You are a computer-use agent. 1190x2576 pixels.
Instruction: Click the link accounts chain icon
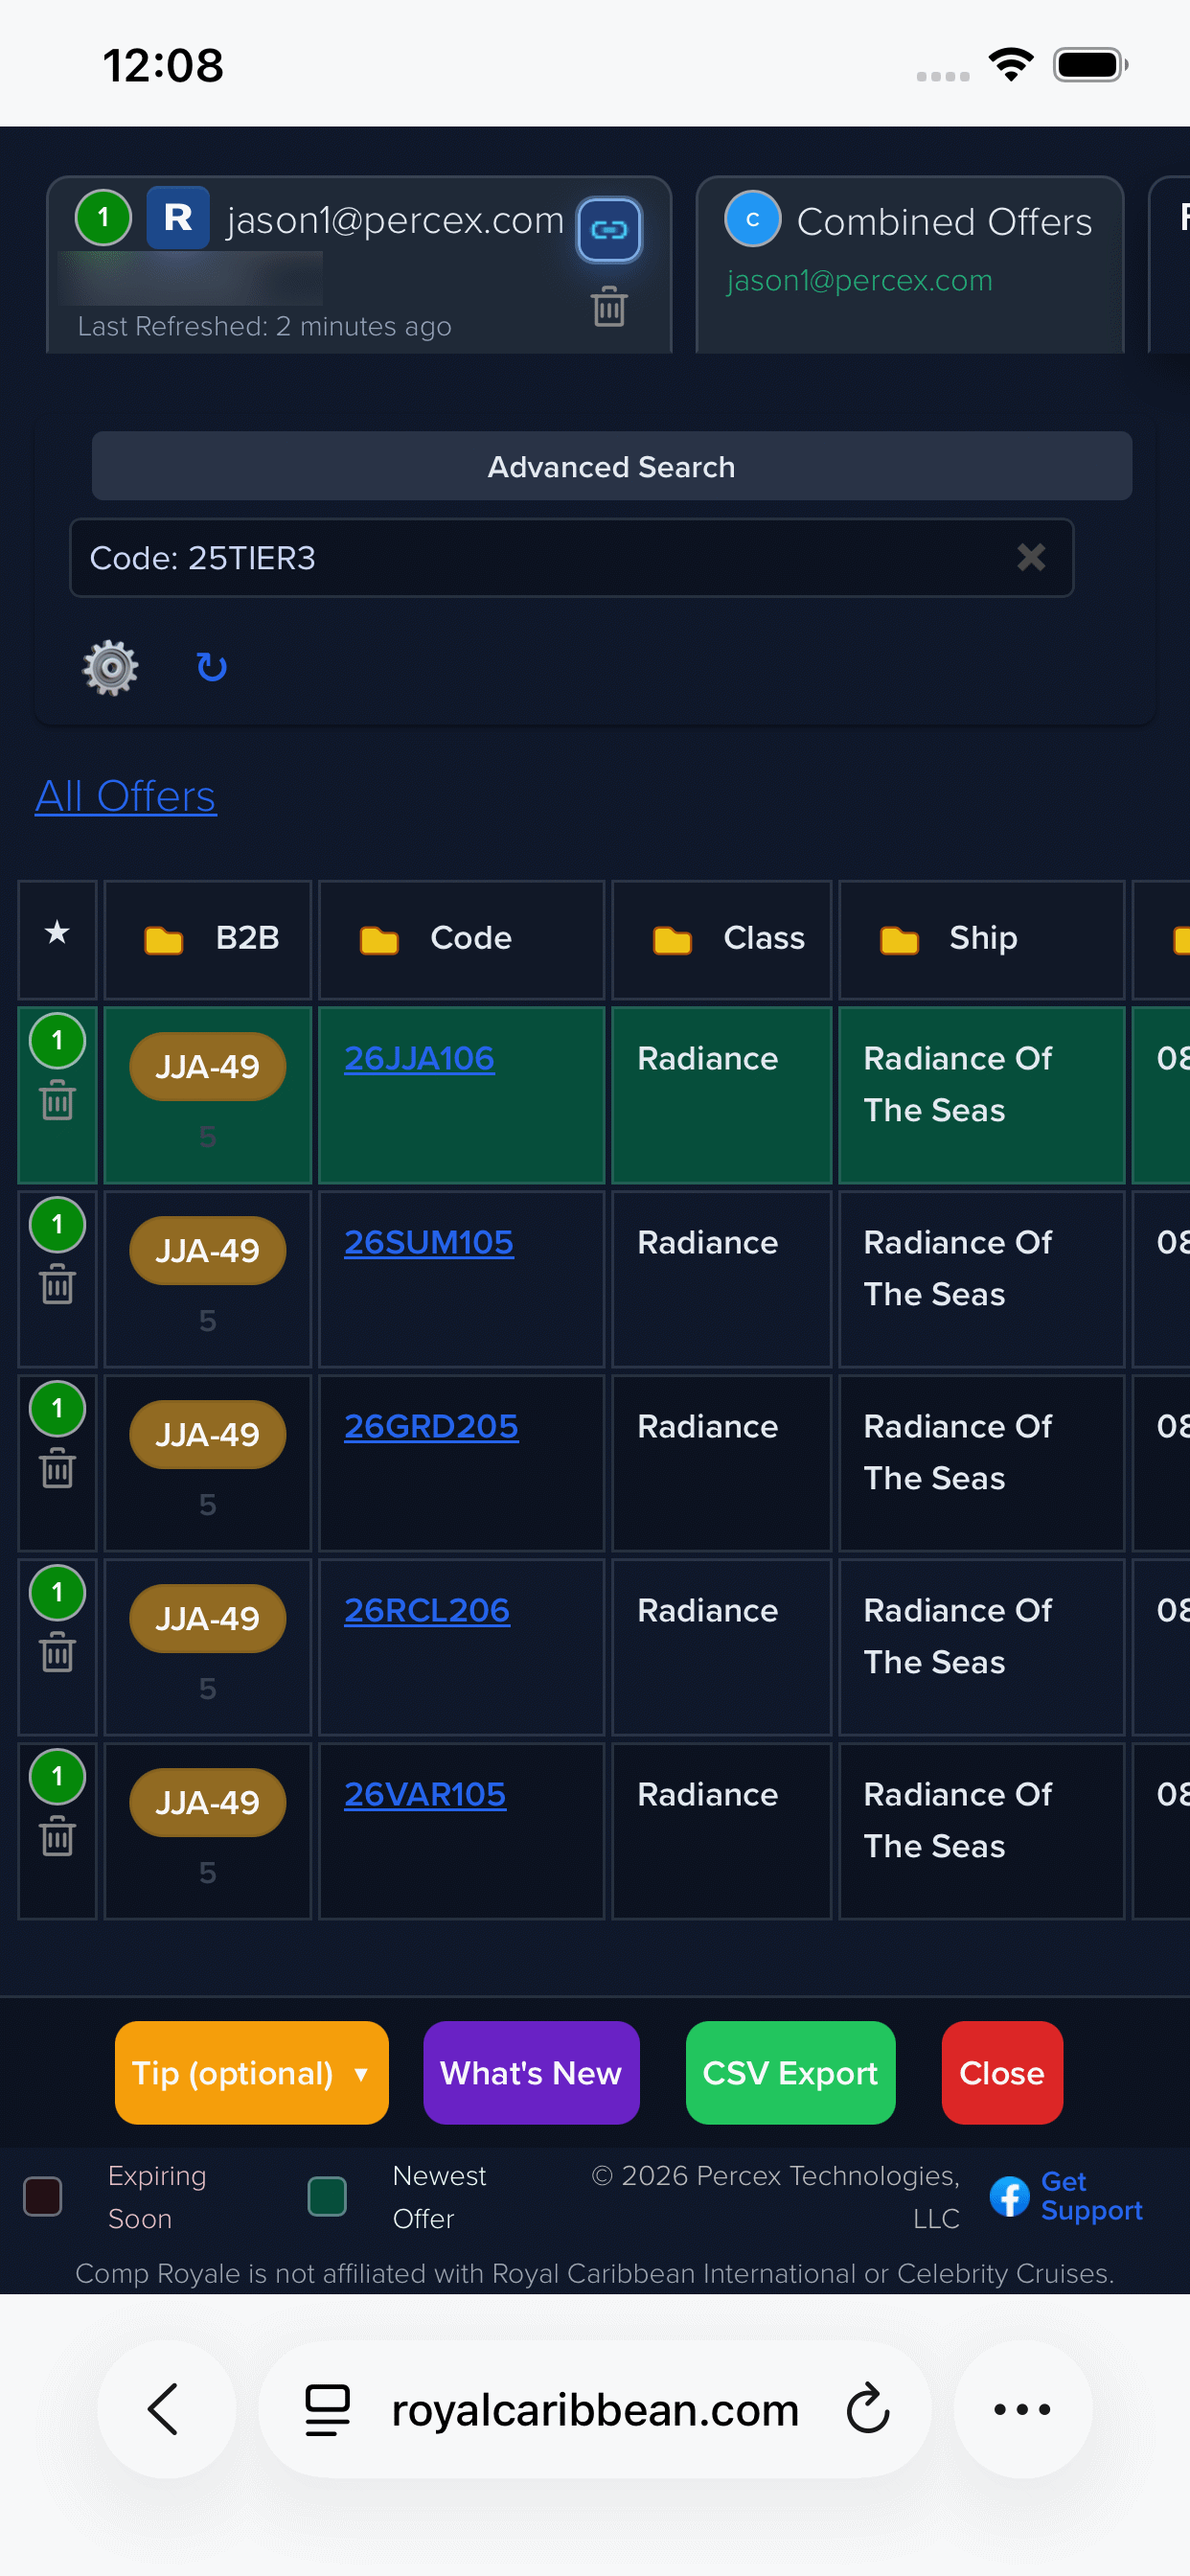(608, 230)
